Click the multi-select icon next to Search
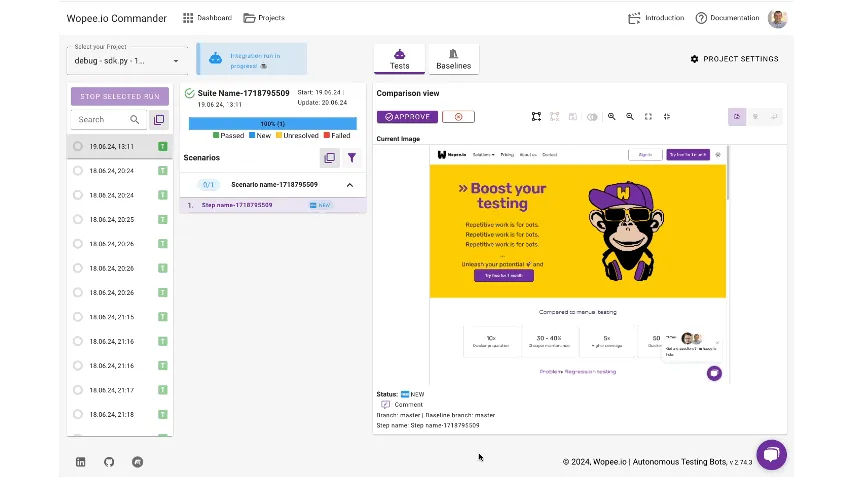This screenshot has height=480, width=853. [x=158, y=120]
